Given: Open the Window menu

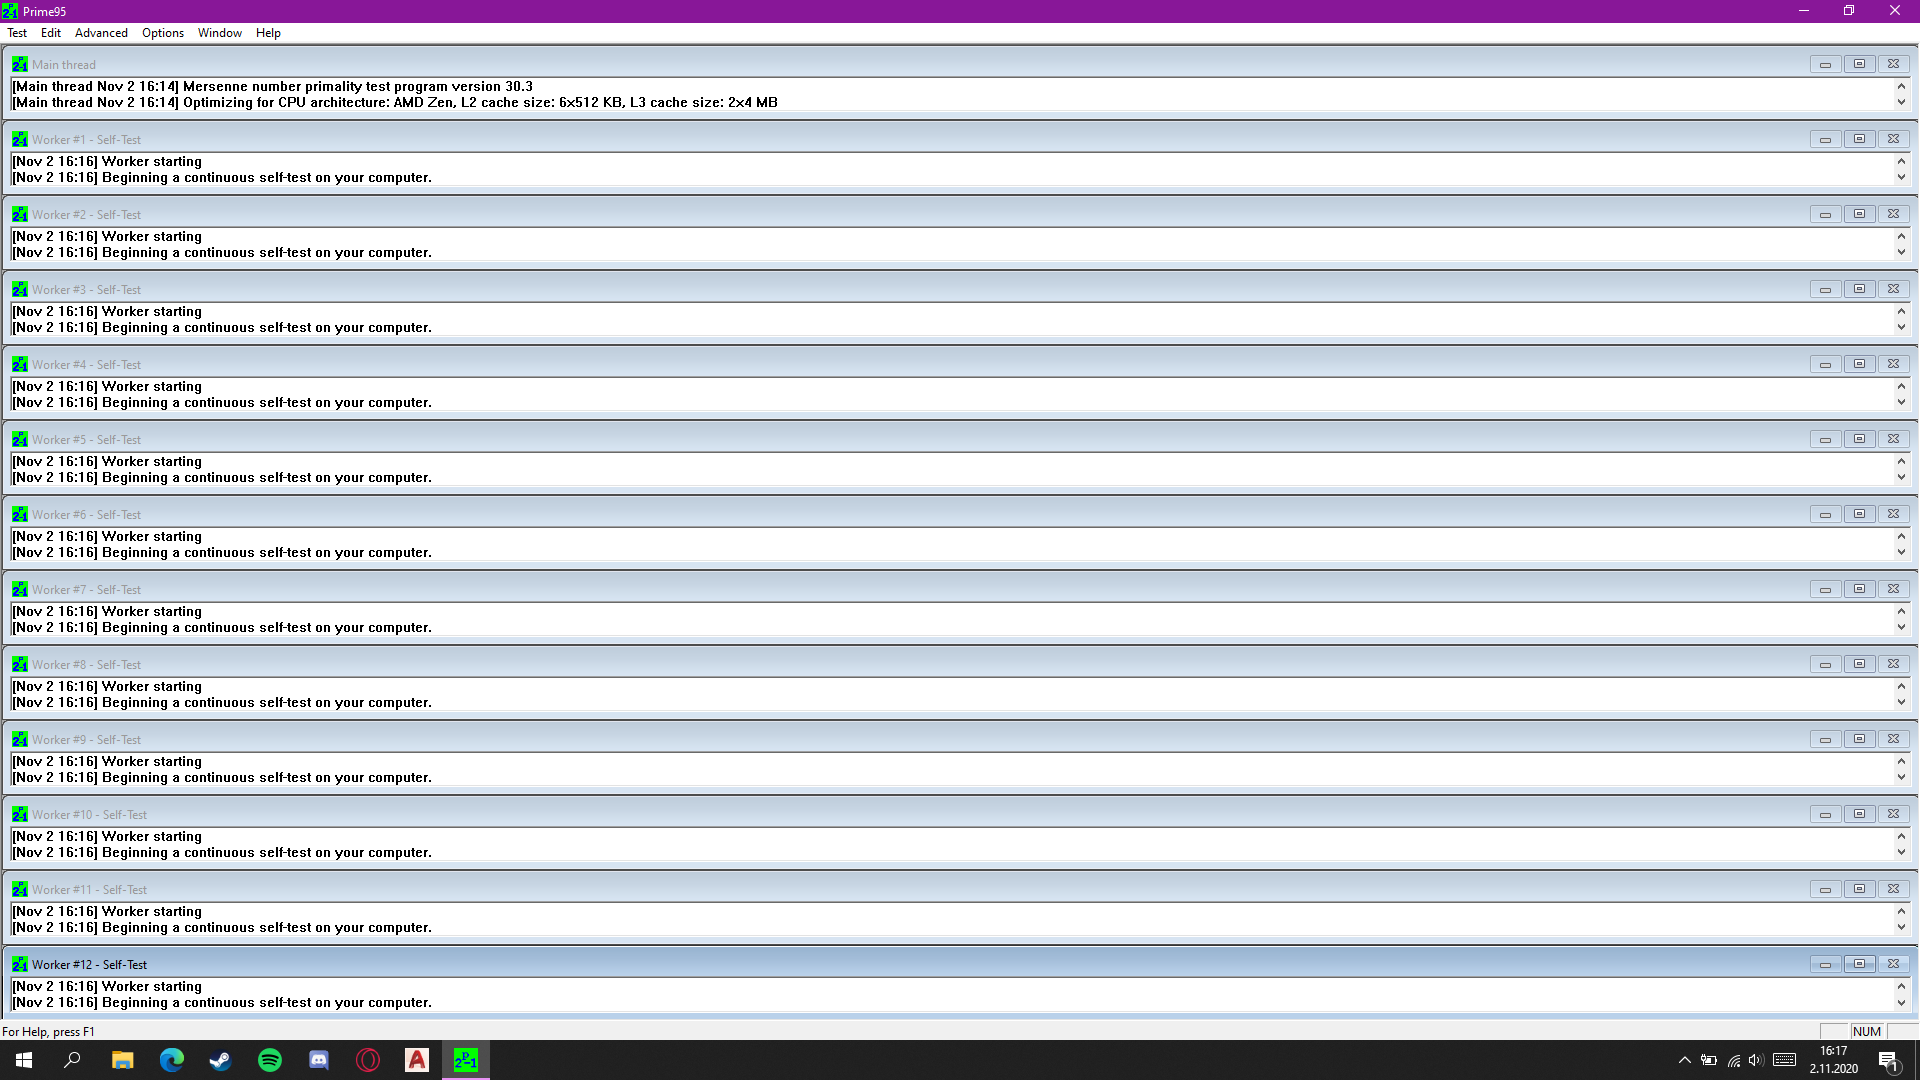Looking at the screenshot, I should [x=219, y=33].
